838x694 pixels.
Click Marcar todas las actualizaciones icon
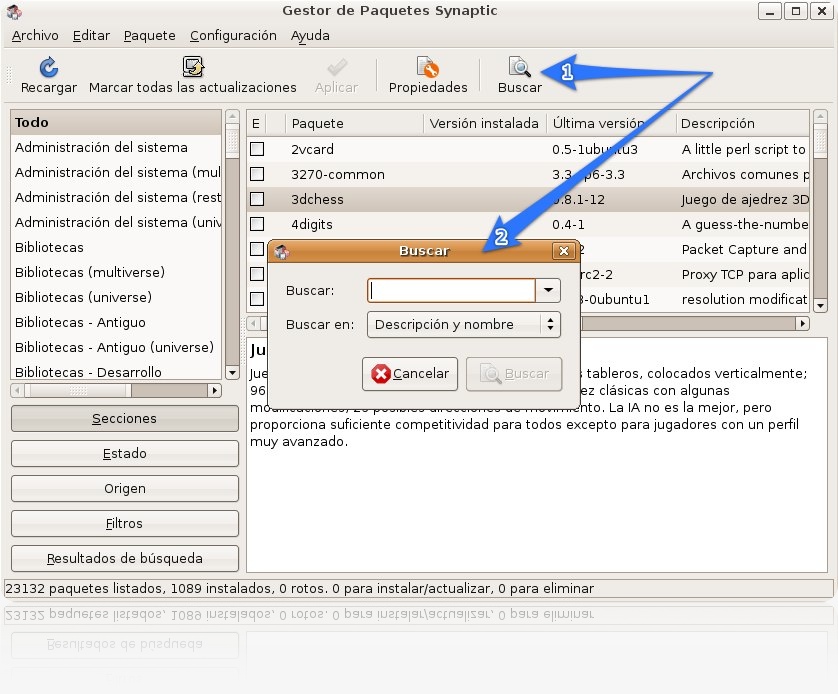[193, 67]
